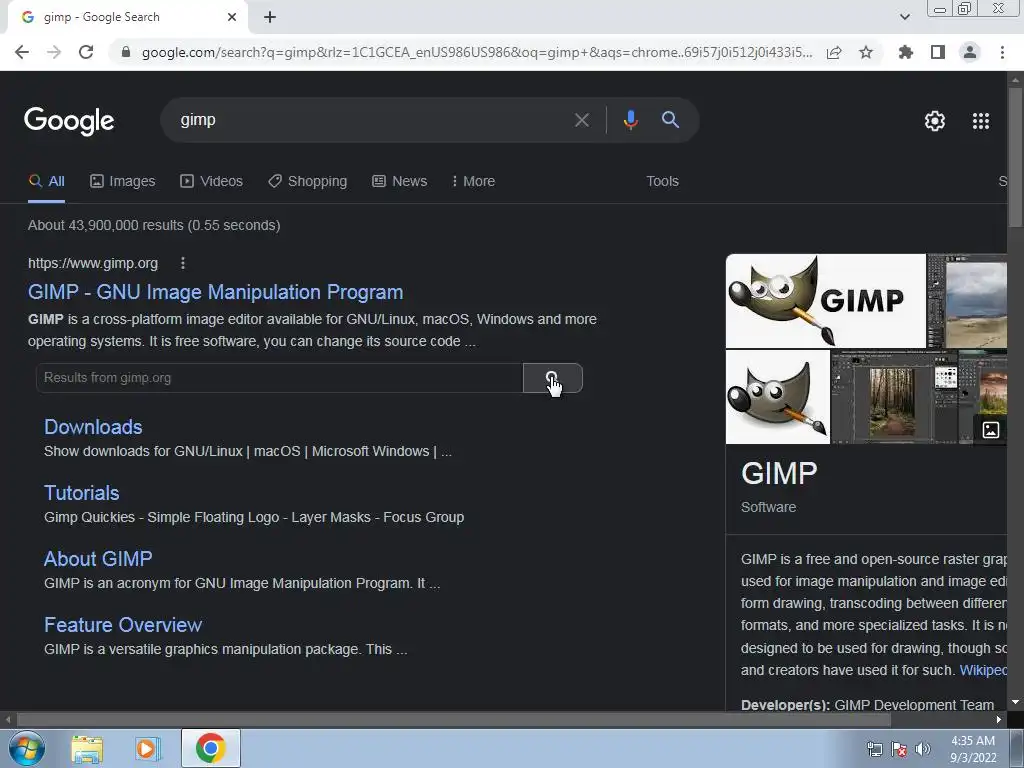Open the volume speaker tray icon
The height and width of the screenshot is (768, 1024).
coord(922,749)
